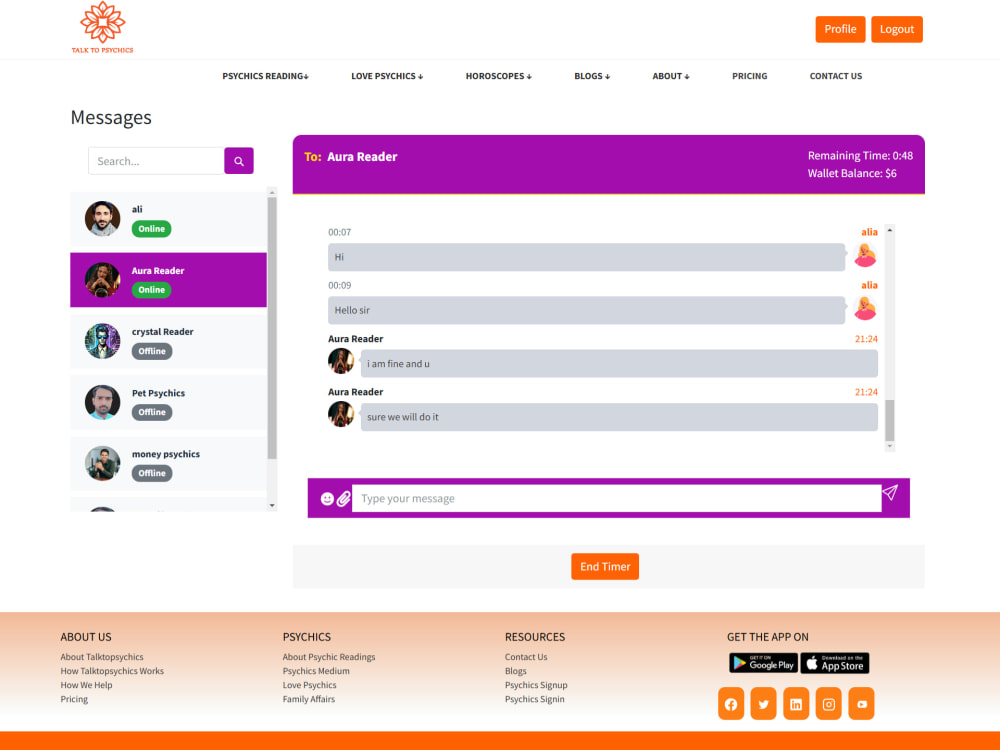This screenshot has width=1000, height=750.
Task: Click the chat window scrollbar thumb
Action: click(890, 420)
